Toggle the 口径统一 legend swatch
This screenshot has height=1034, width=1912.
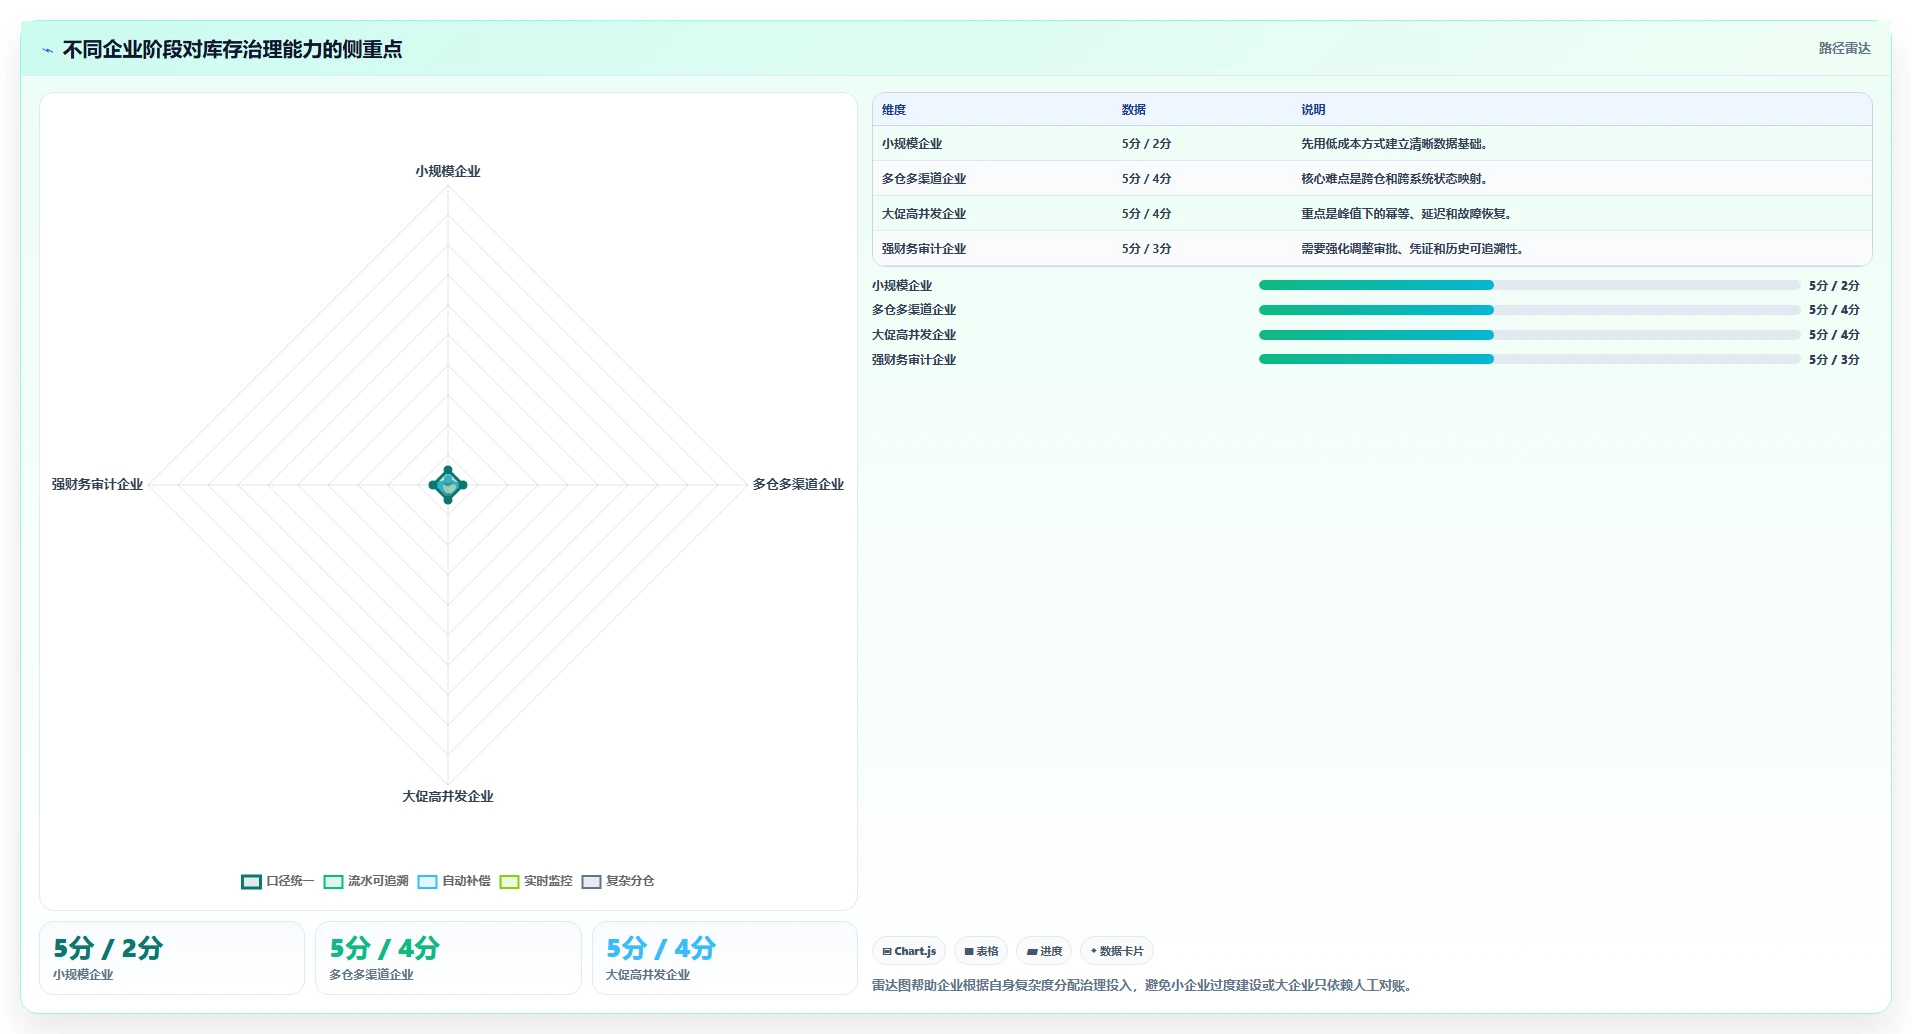[251, 882]
